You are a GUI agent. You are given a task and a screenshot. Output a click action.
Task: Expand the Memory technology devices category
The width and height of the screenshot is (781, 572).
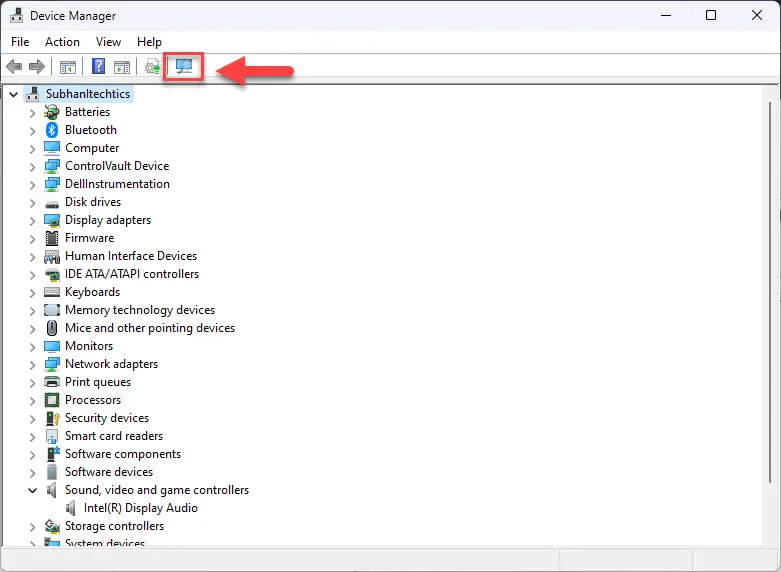point(32,311)
